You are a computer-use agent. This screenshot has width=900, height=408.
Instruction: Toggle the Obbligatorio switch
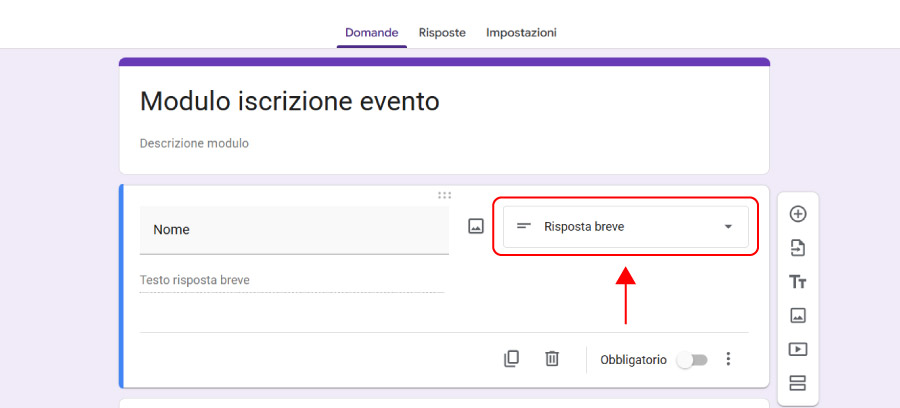click(x=691, y=359)
